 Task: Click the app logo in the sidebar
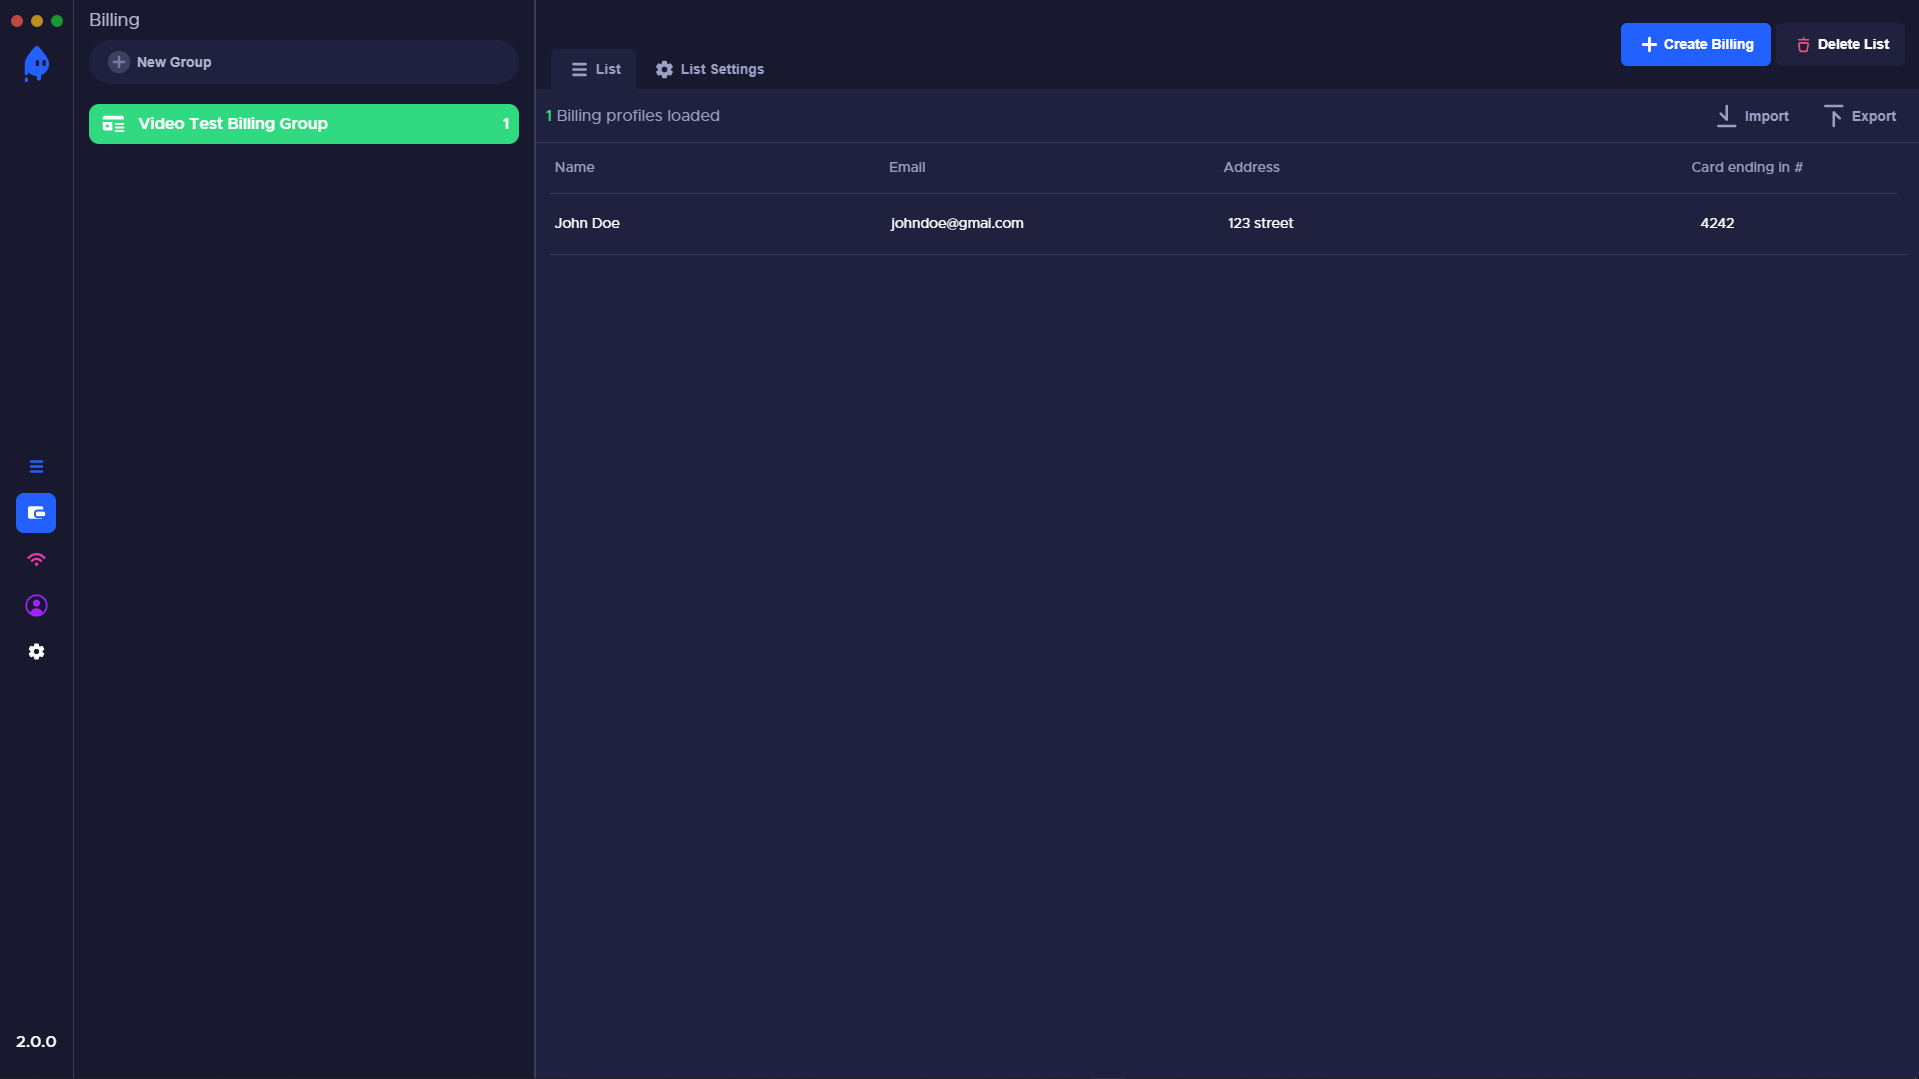click(36, 64)
